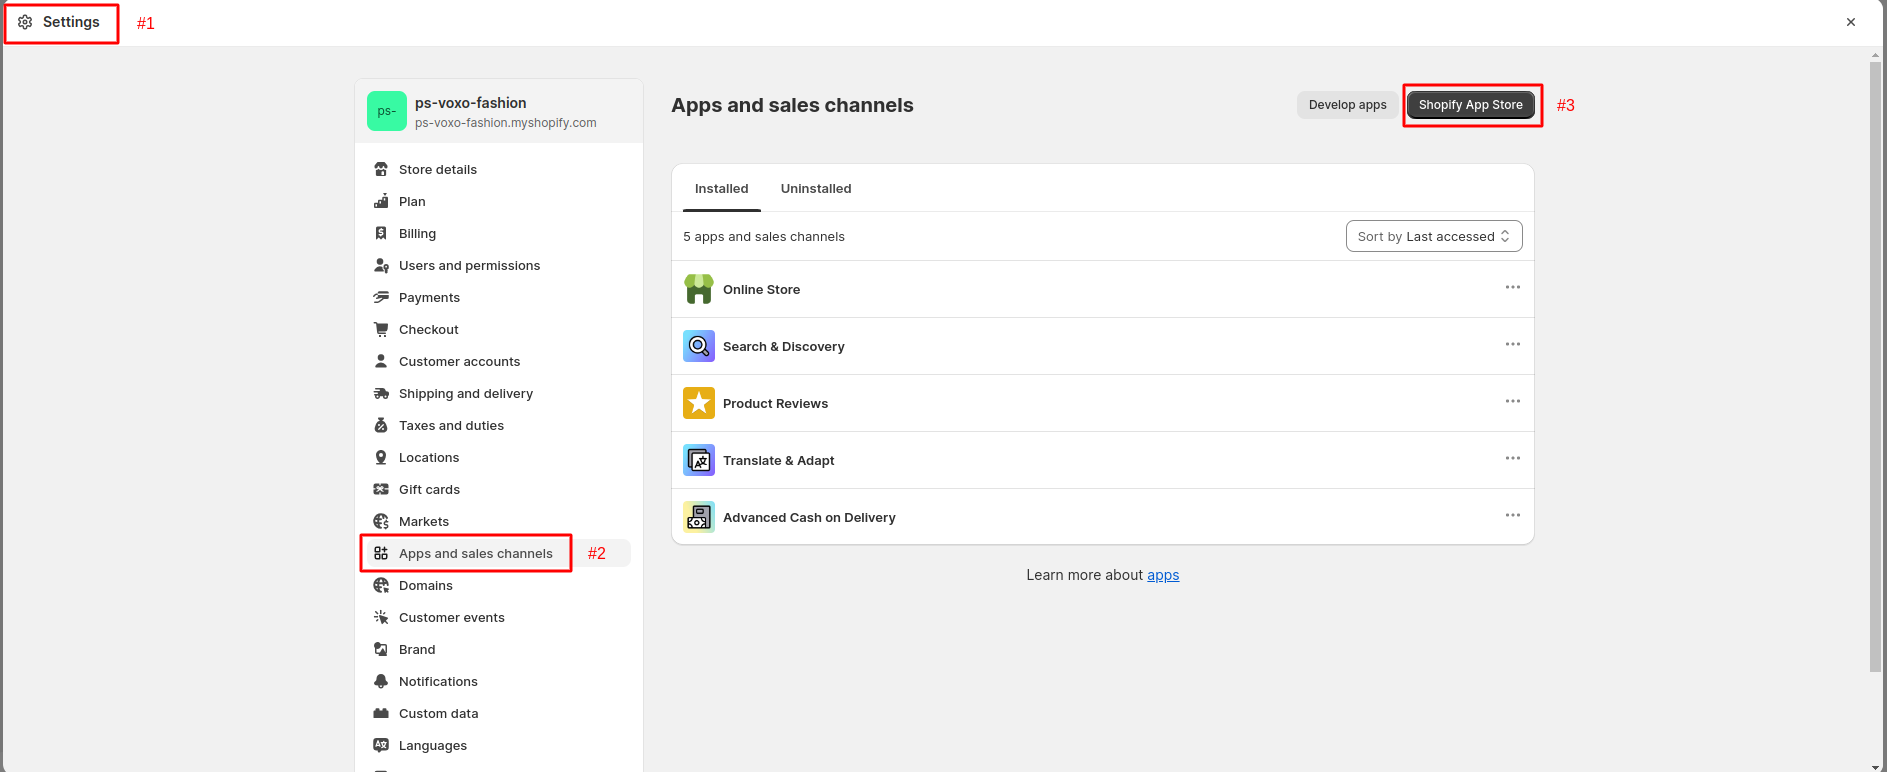Click the Notifications bell icon
Viewport: 1887px width, 772px height.
381,681
